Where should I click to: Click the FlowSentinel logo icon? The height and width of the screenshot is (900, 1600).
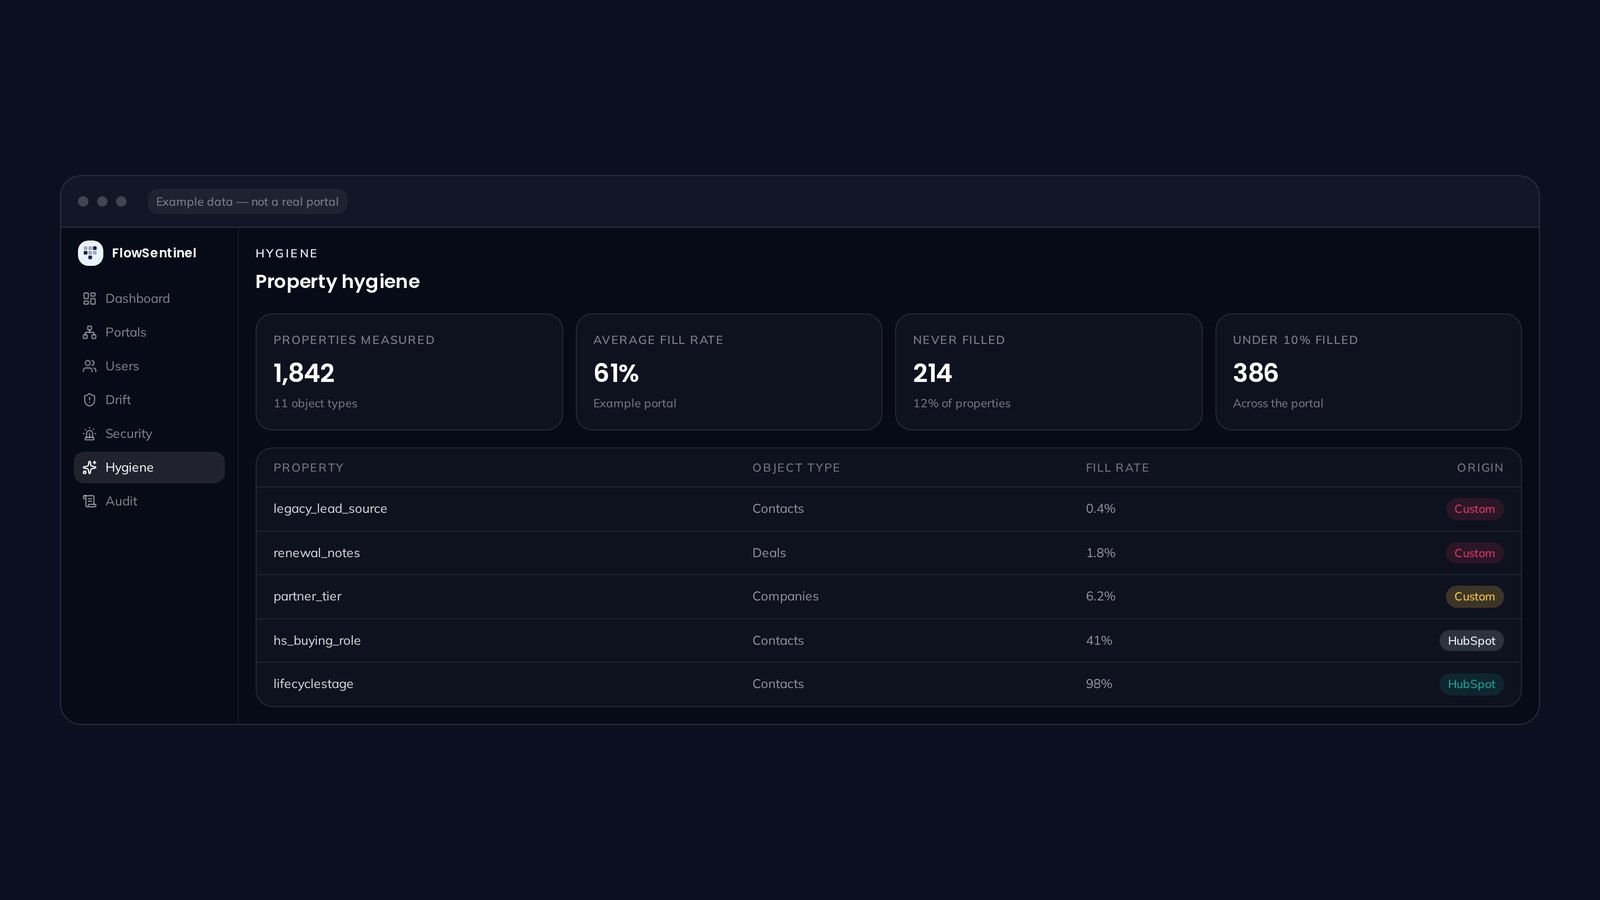(91, 253)
